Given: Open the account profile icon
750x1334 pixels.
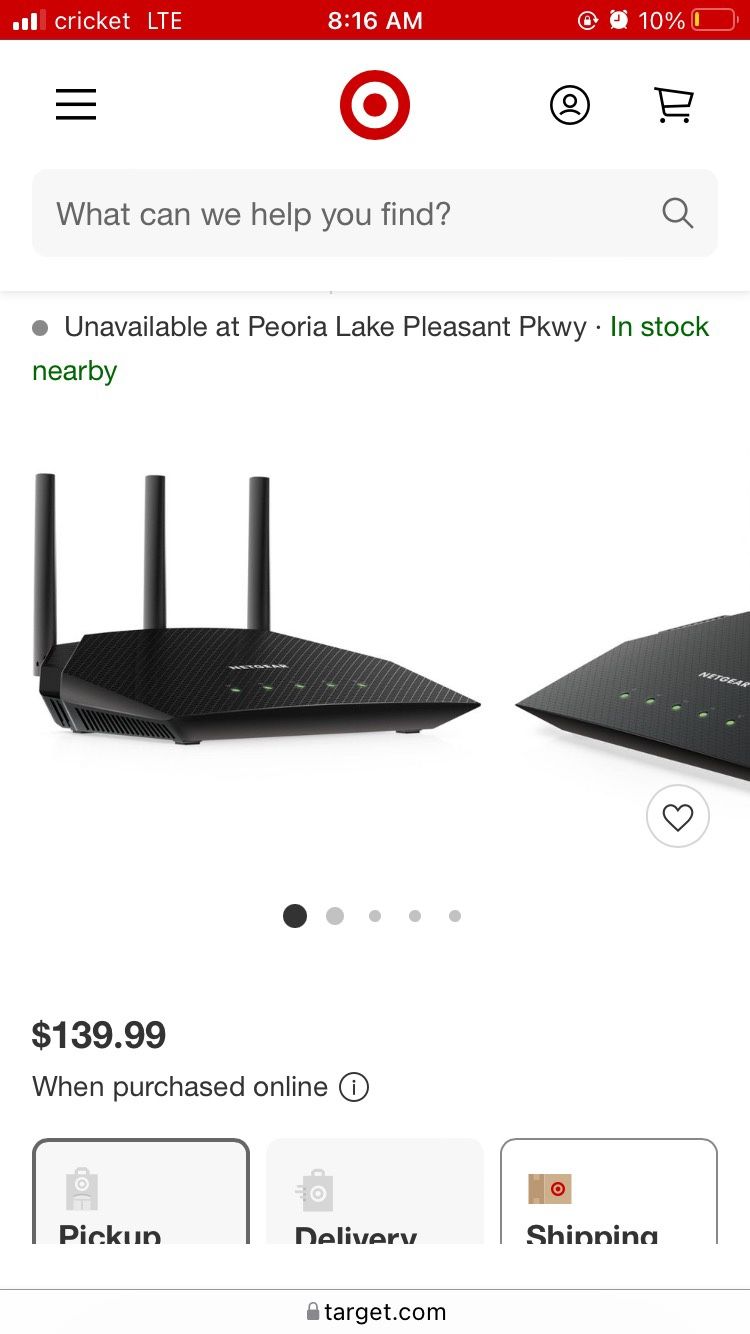Looking at the screenshot, I should pyautogui.click(x=570, y=105).
